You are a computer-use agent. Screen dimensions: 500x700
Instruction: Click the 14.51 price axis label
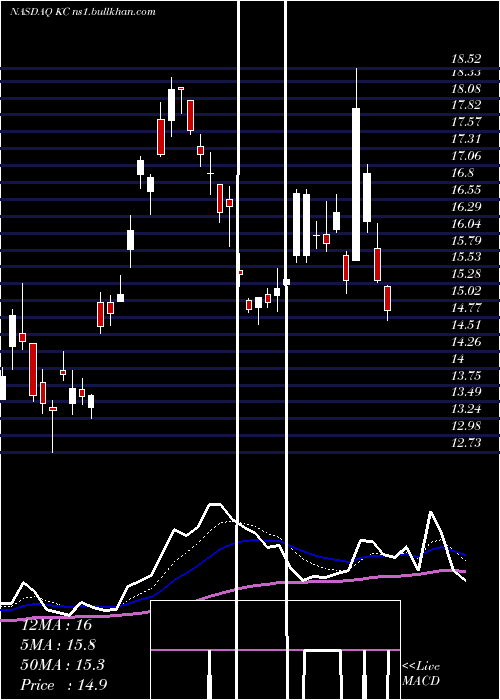click(466, 325)
